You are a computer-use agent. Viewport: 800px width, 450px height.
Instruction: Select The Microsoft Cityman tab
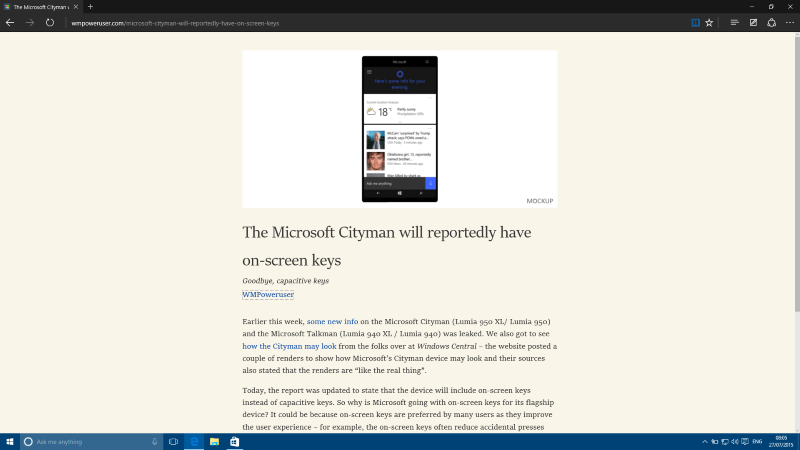(x=41, y=7)
